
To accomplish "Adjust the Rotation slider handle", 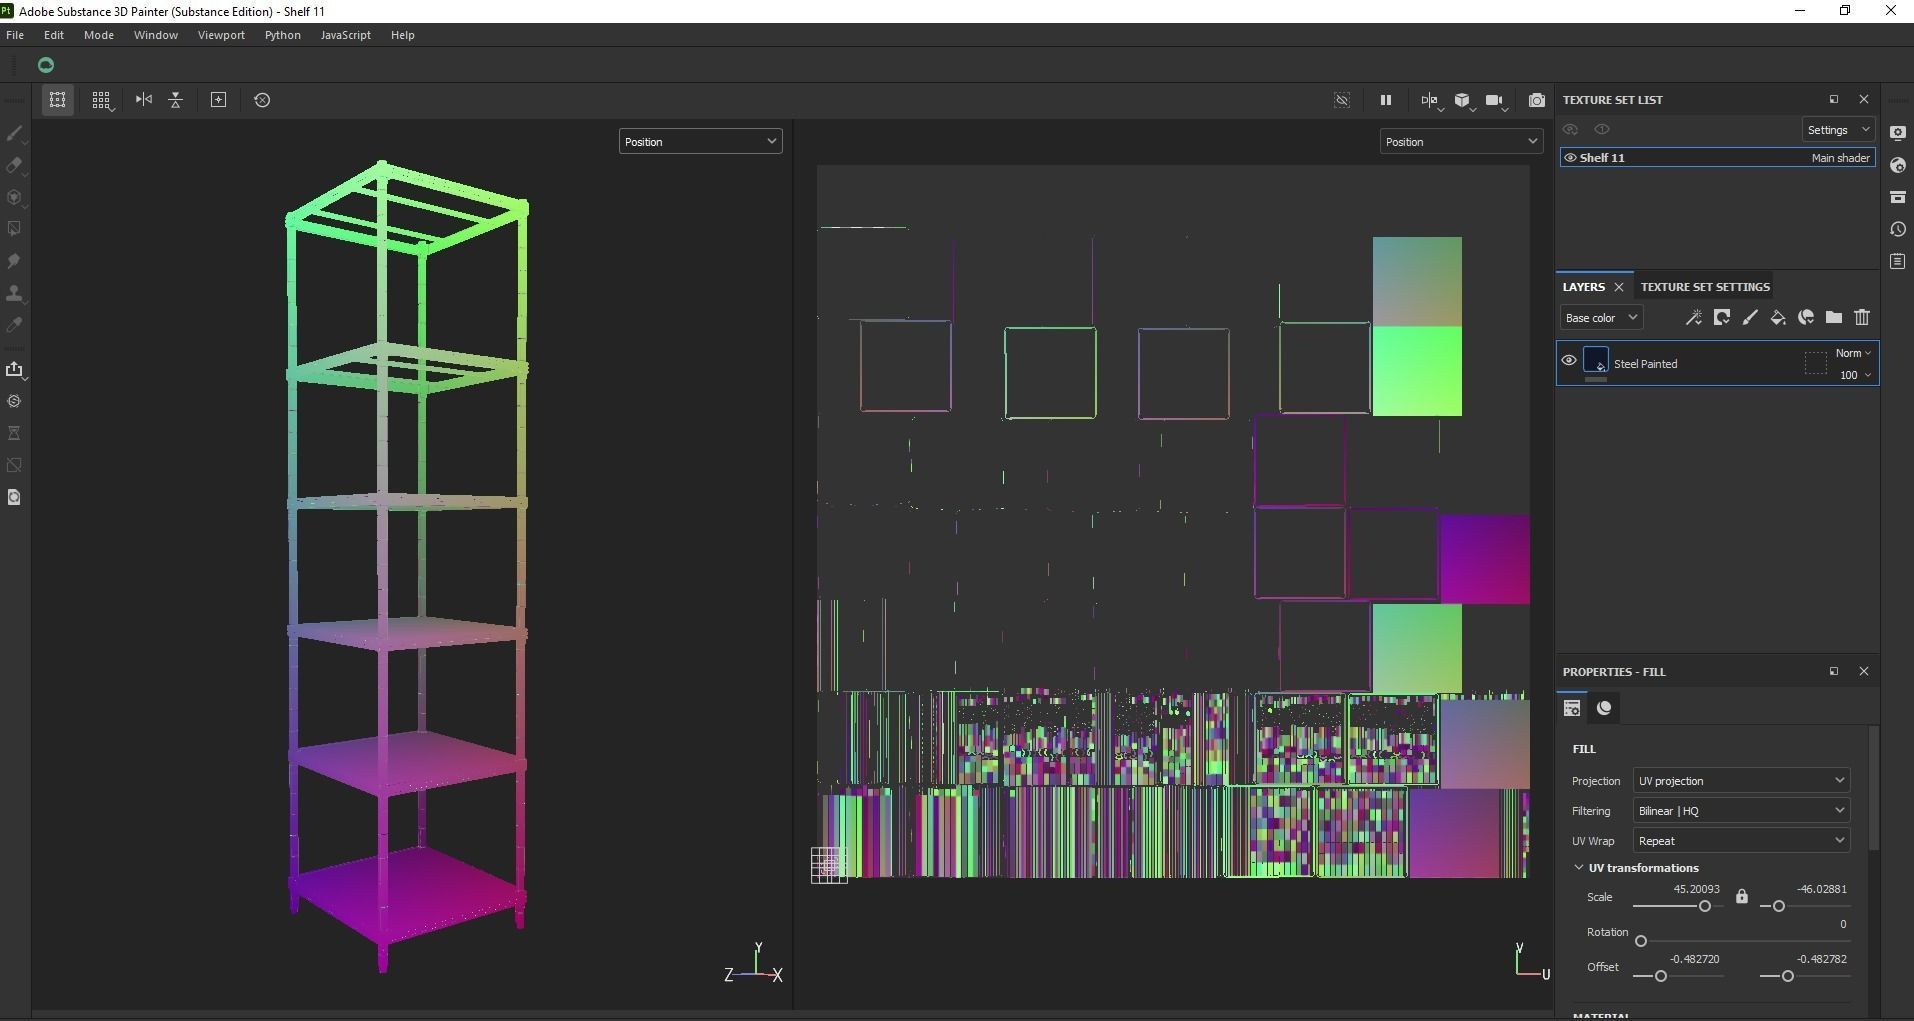I will click(x=1641, y=941).
